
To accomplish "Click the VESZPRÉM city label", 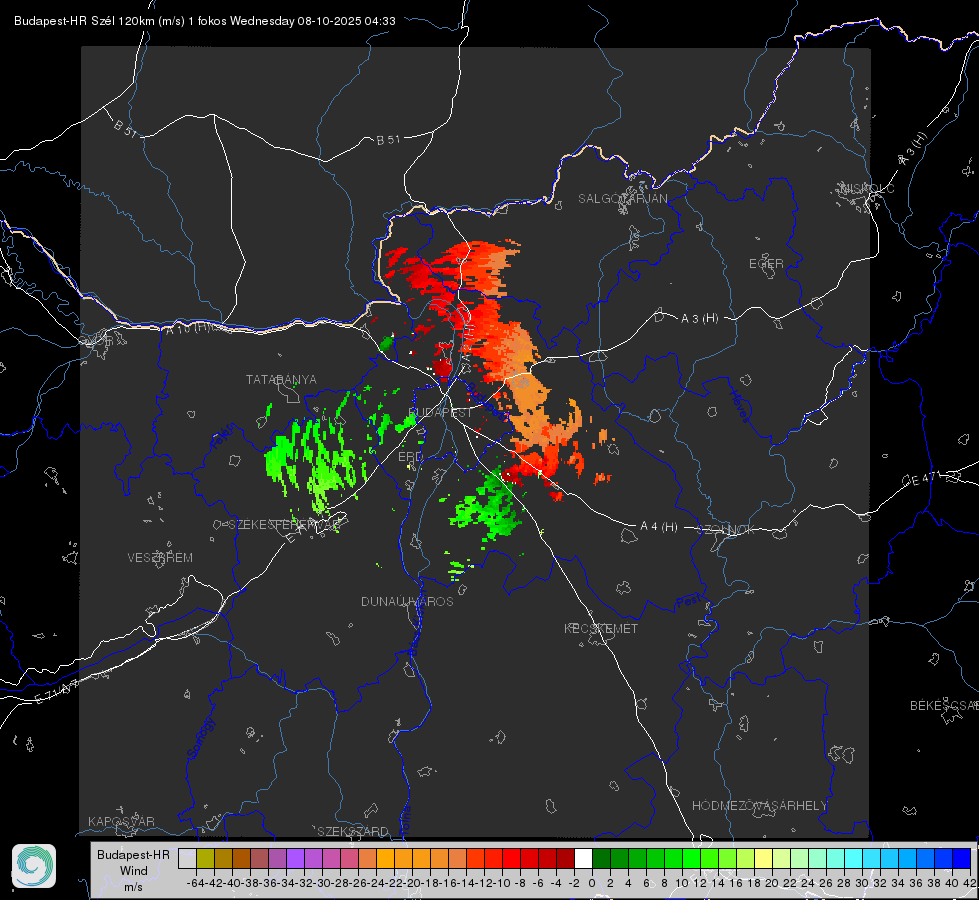I will (x=160, y=557).
